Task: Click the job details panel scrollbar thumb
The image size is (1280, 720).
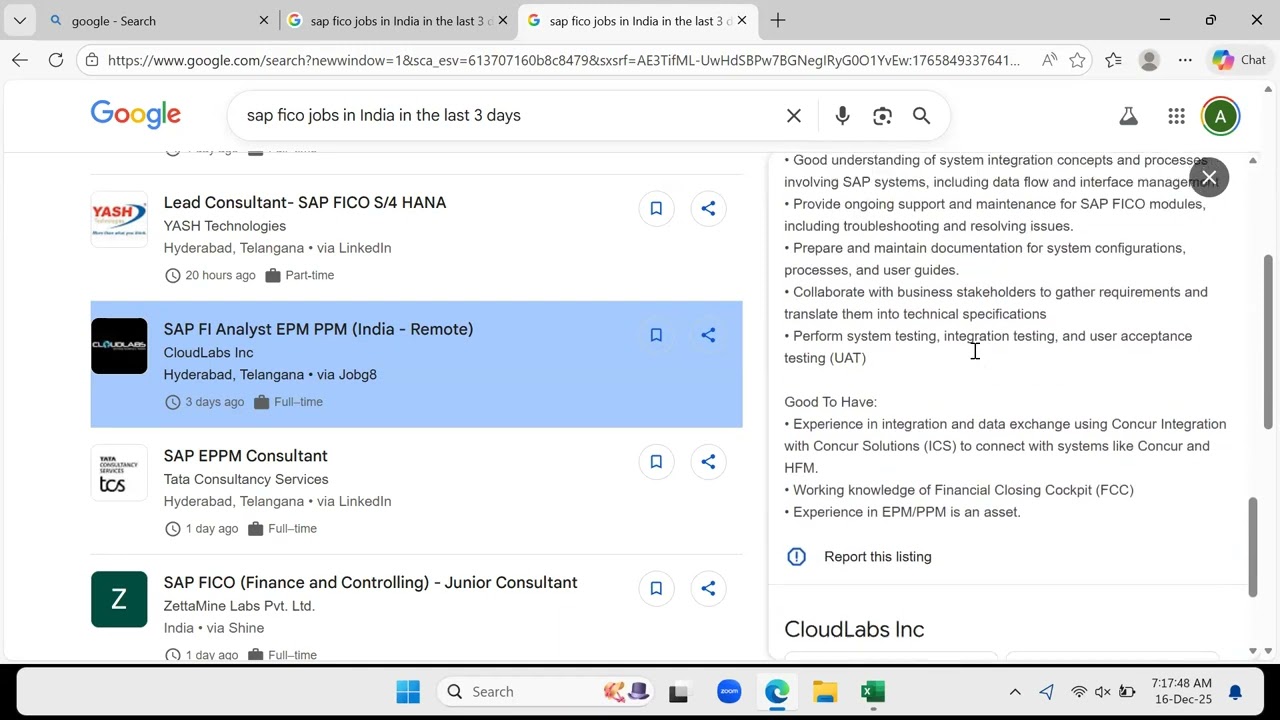Action: [x=1253, y=547]
